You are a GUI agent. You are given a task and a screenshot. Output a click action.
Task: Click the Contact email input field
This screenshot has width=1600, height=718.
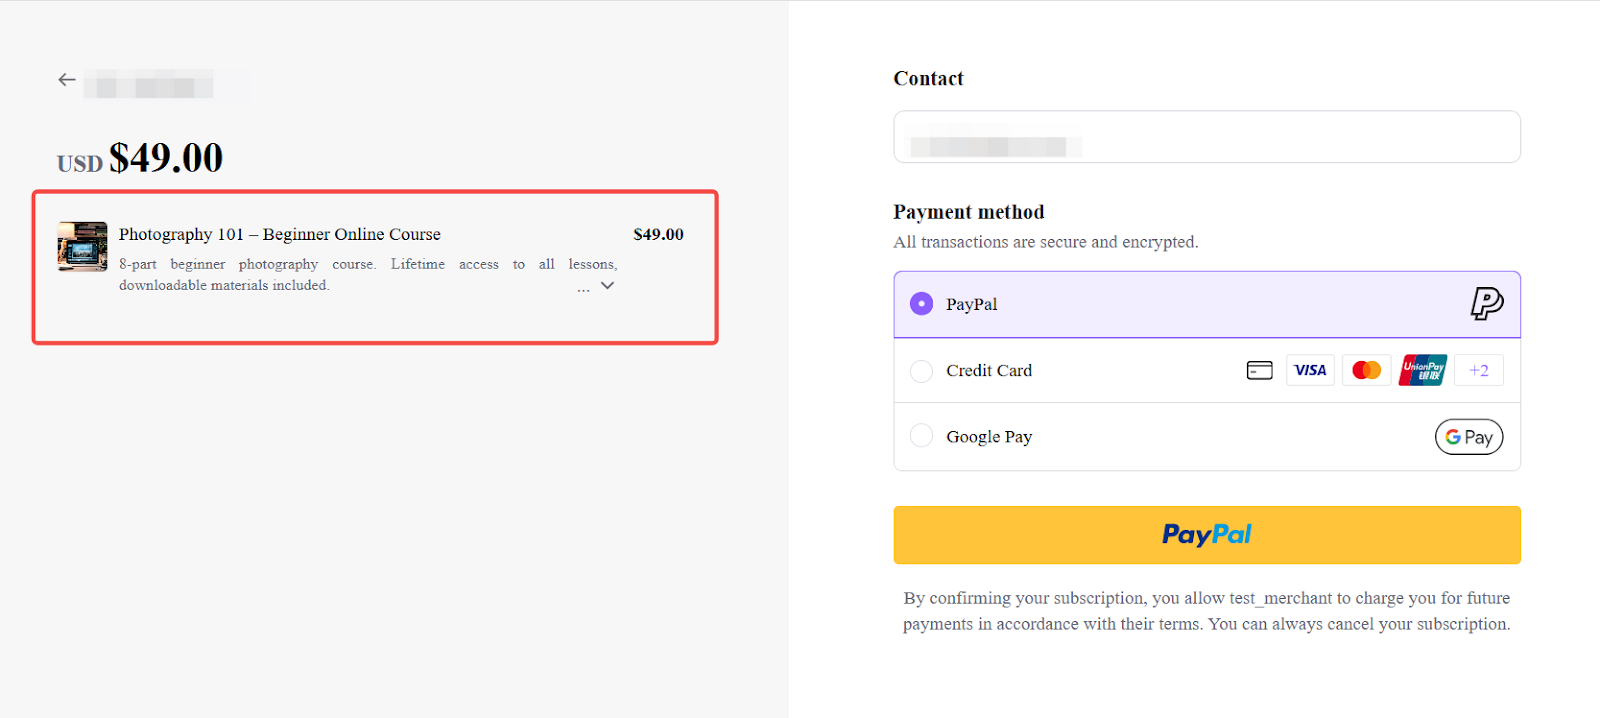point(1206,137)
